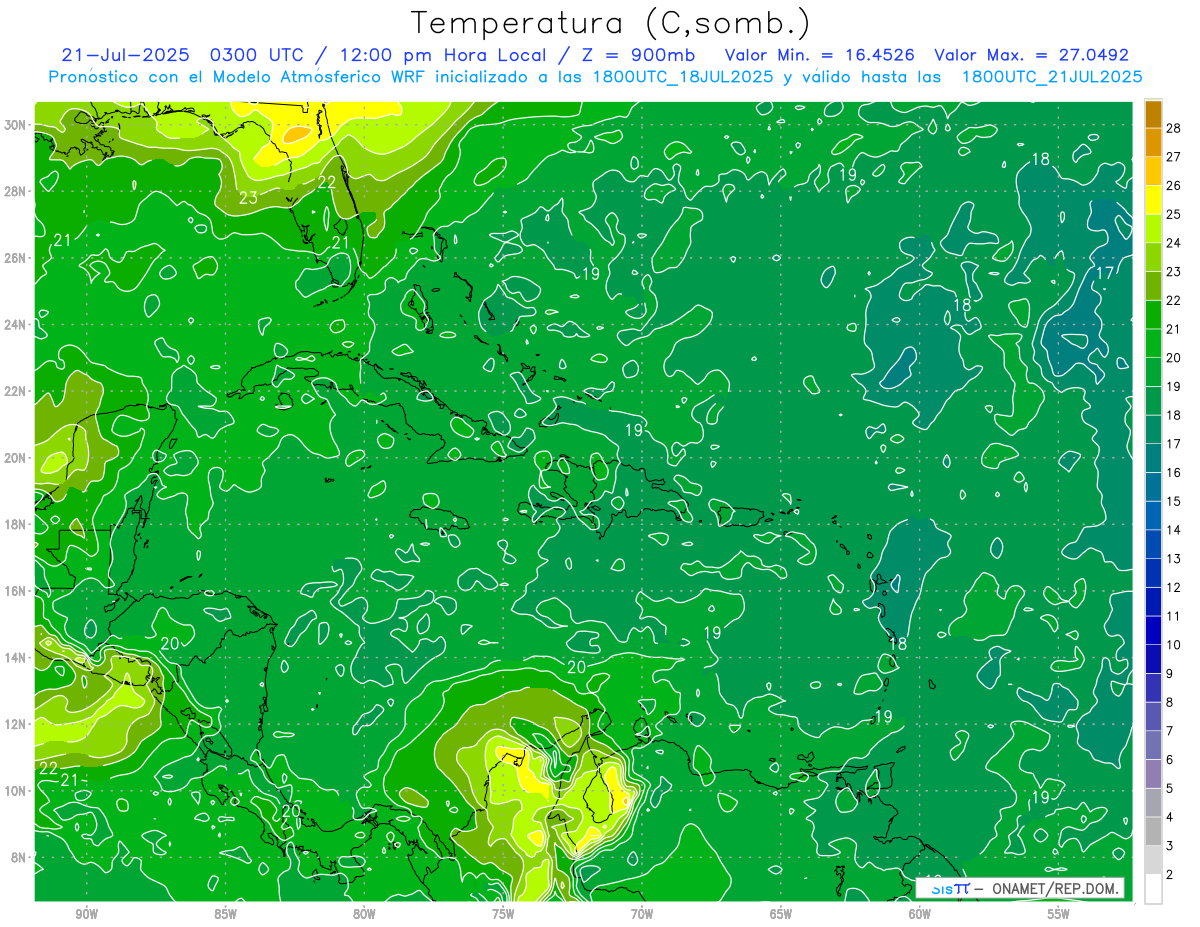This screenshot has height=927, width=1200.
Task: Click the "14N" latitude axis label
Action: (16, 658)
